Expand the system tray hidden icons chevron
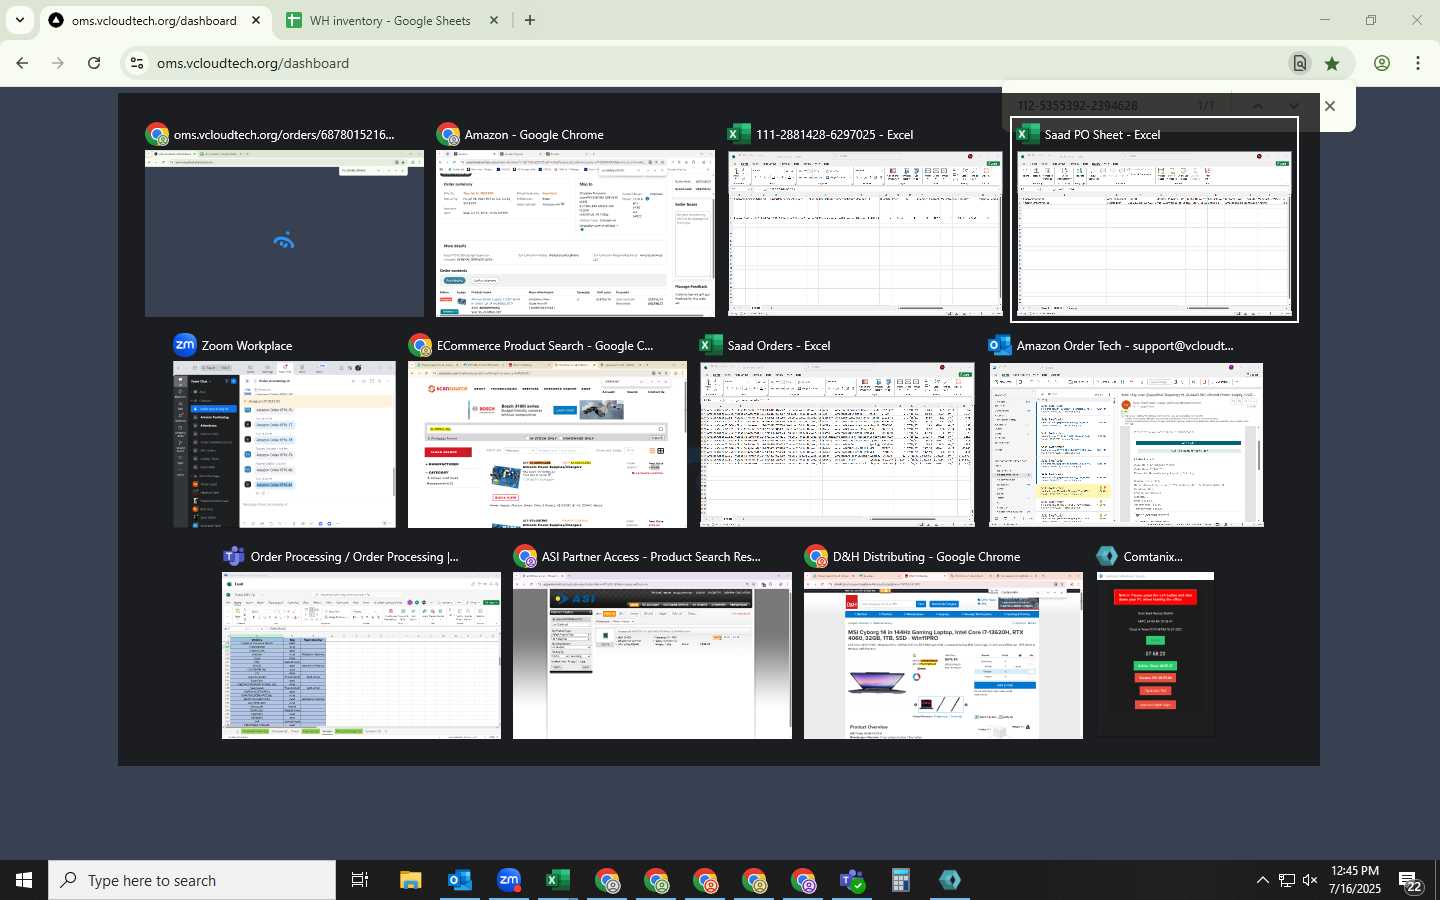Image resolution: width=1440 pixels, height=900 pixels. tap(1263, 880)
